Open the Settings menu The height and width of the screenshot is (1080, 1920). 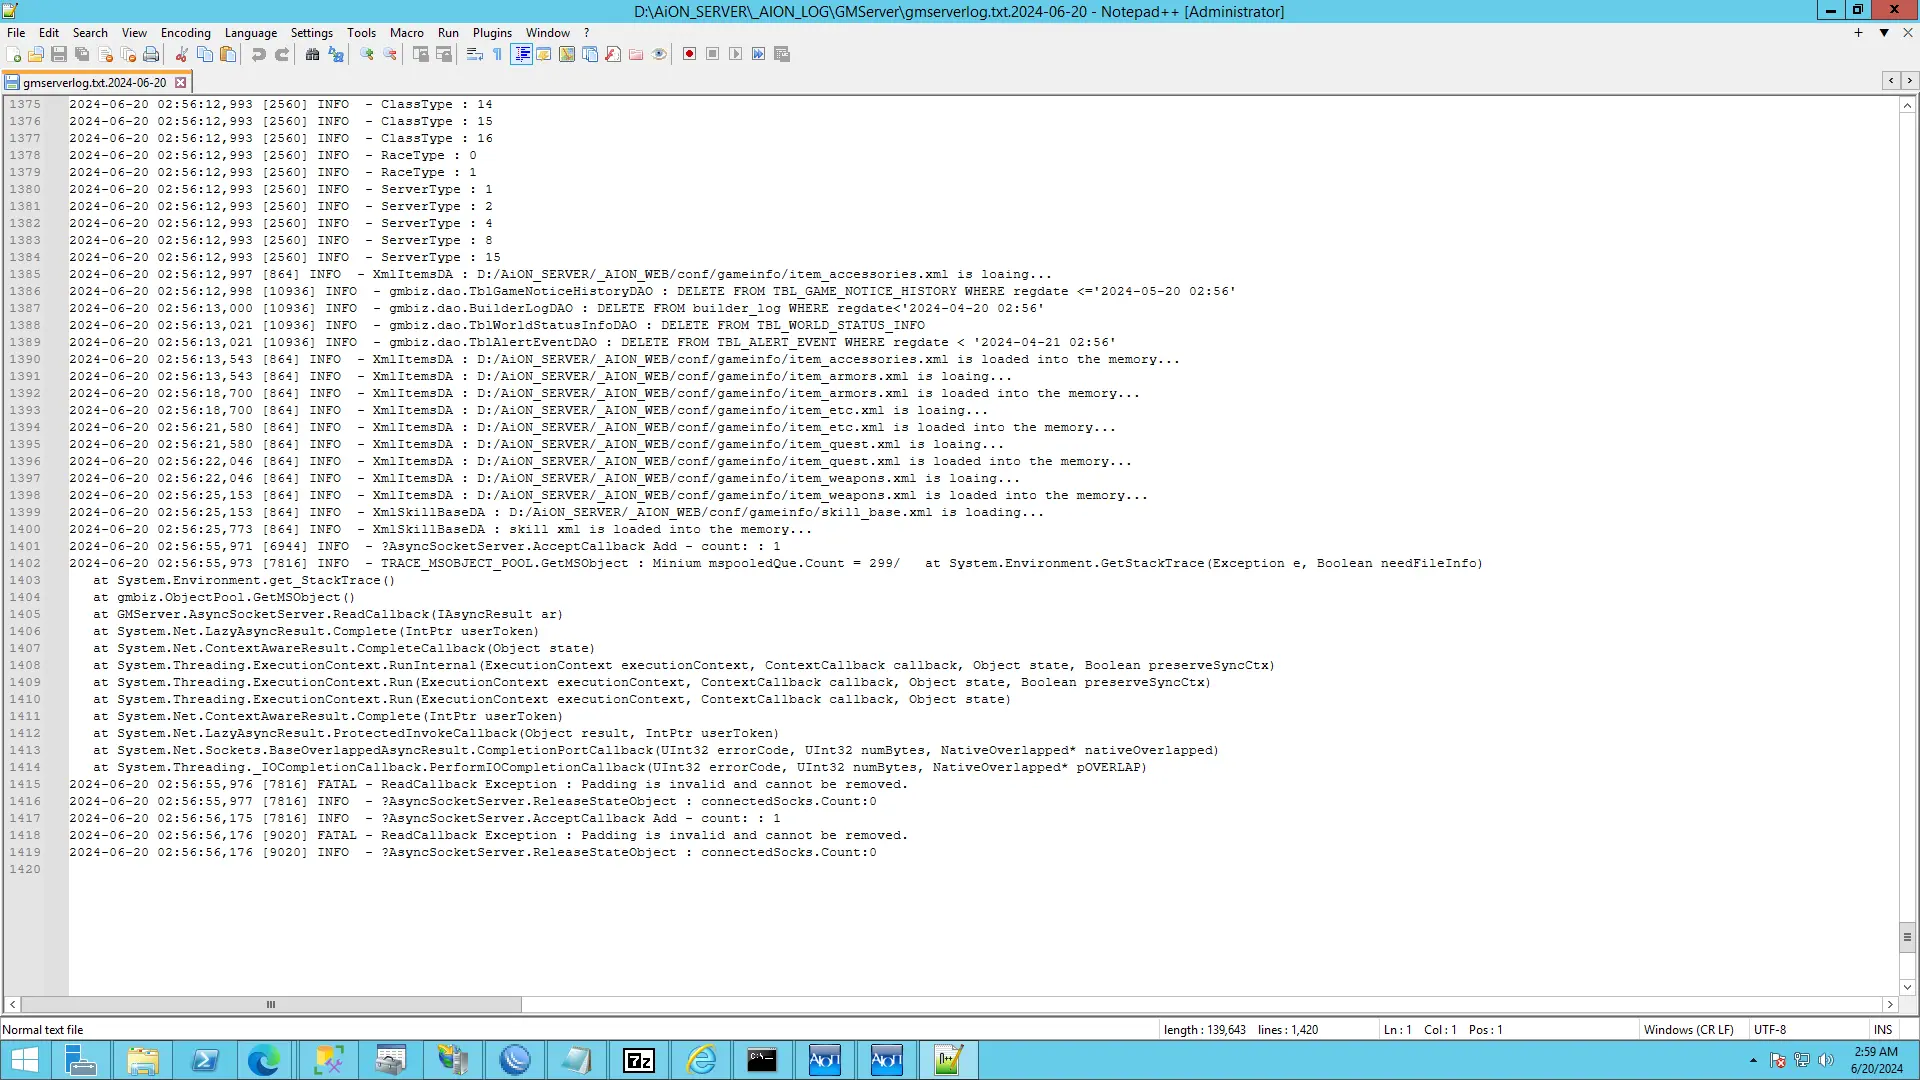(312, 33)
